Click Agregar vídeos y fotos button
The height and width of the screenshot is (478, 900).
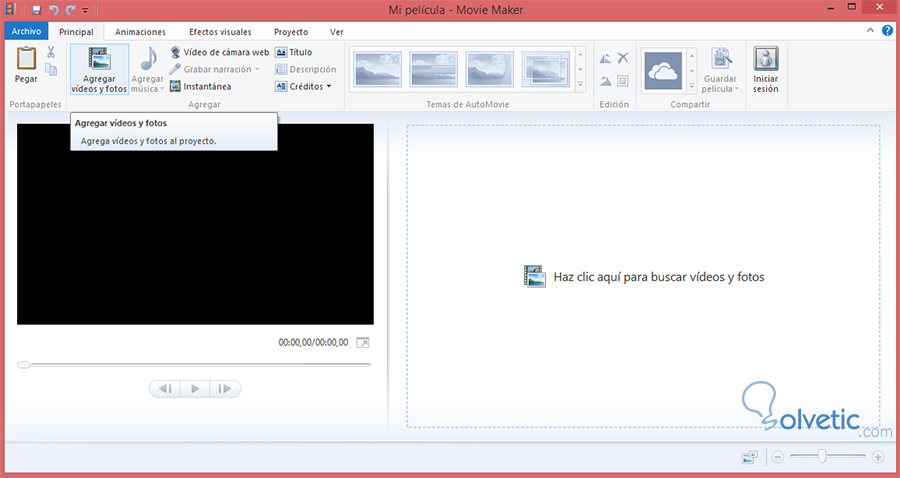(x=99, y=69)
